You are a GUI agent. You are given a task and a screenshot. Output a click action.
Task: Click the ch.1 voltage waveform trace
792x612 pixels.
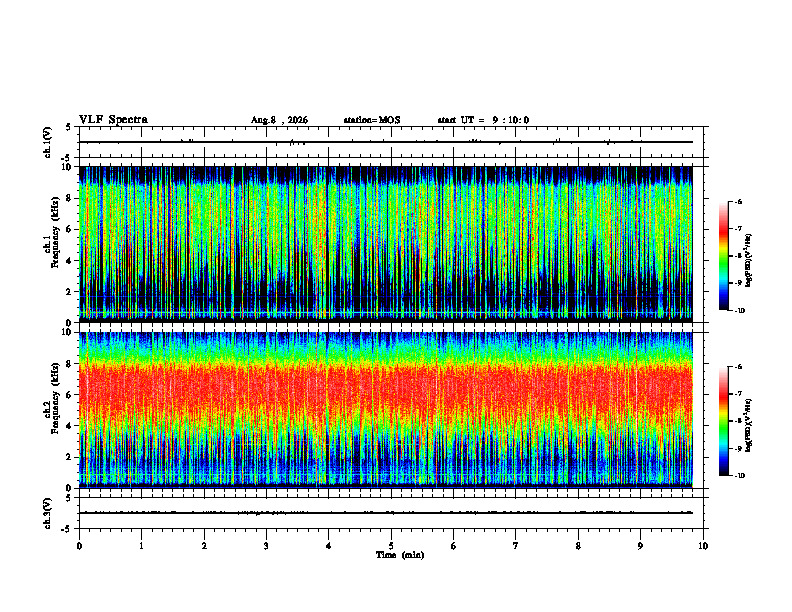[386, 142]
